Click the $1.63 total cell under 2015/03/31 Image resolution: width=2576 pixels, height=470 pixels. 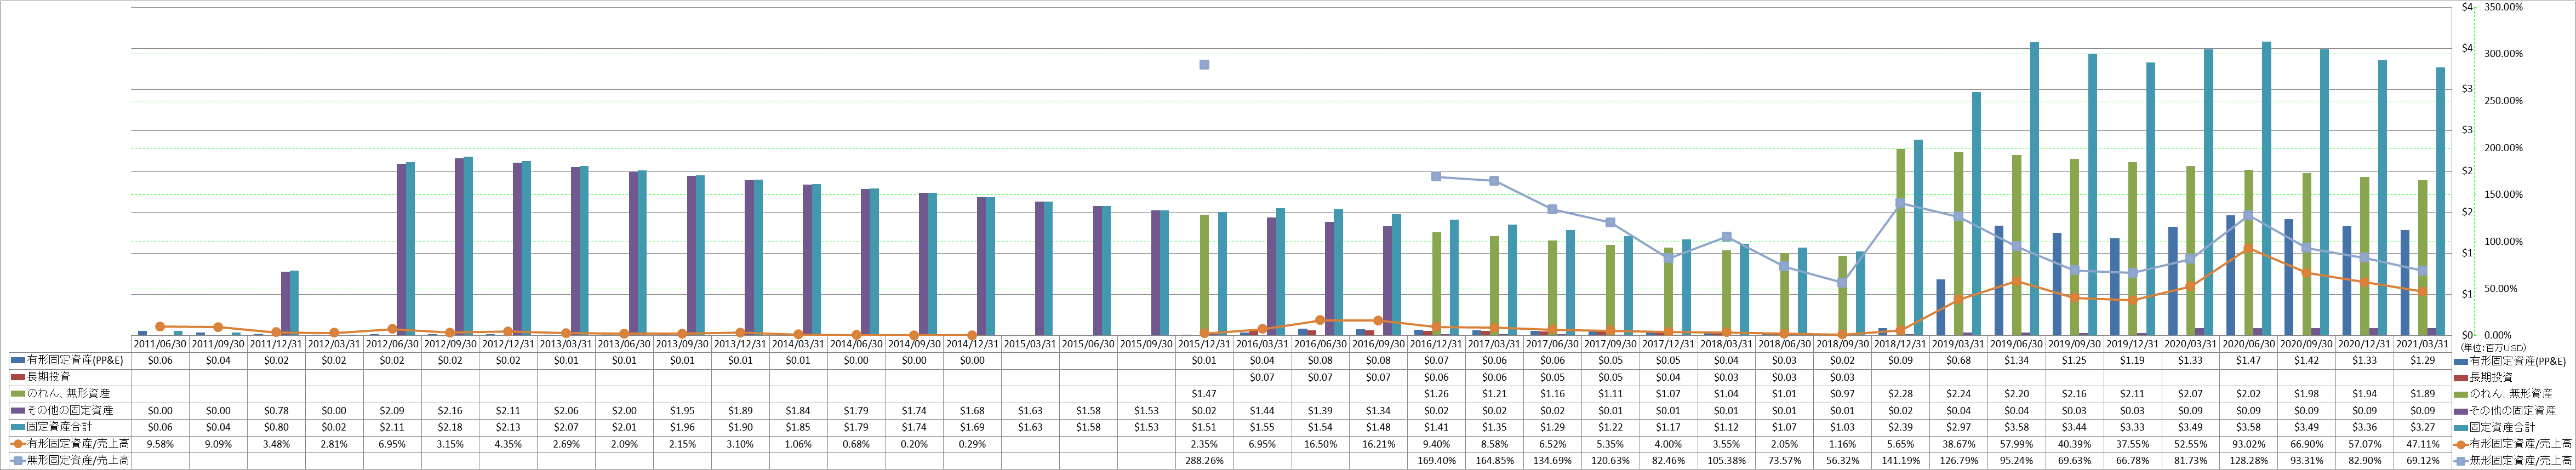pos(1030,427)
